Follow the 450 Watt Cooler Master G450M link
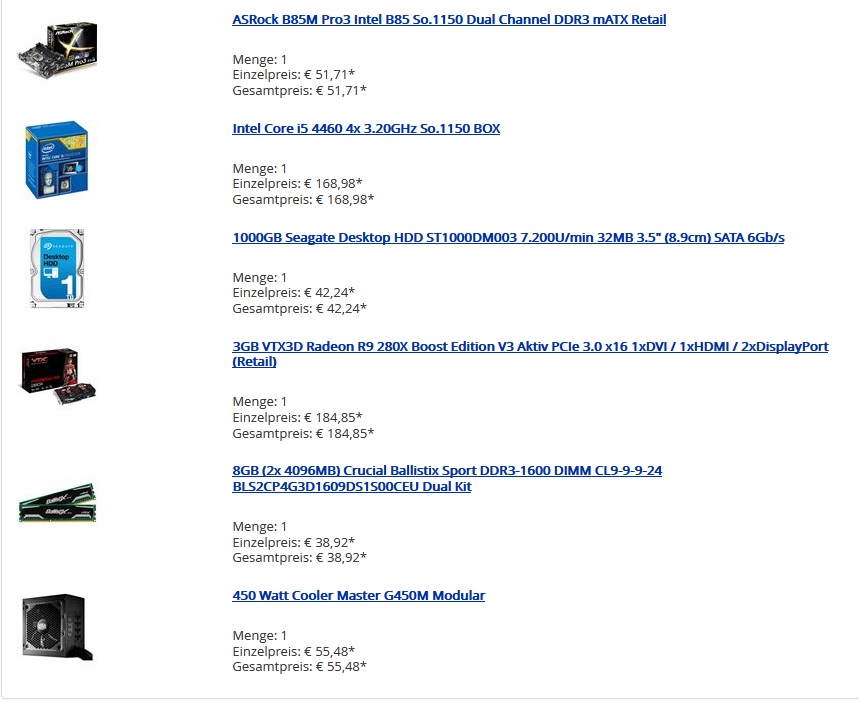The image size is (860, 702). [358, 596]
